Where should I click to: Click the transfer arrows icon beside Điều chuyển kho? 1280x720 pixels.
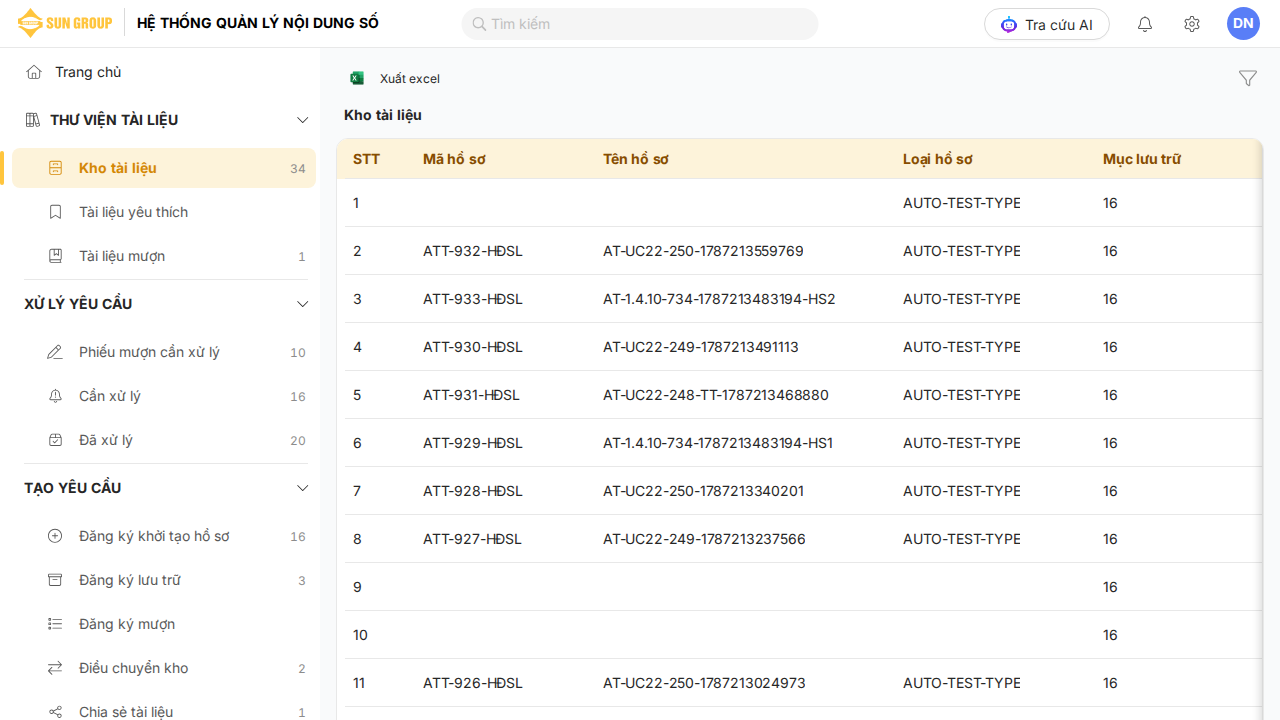point(56,668)
